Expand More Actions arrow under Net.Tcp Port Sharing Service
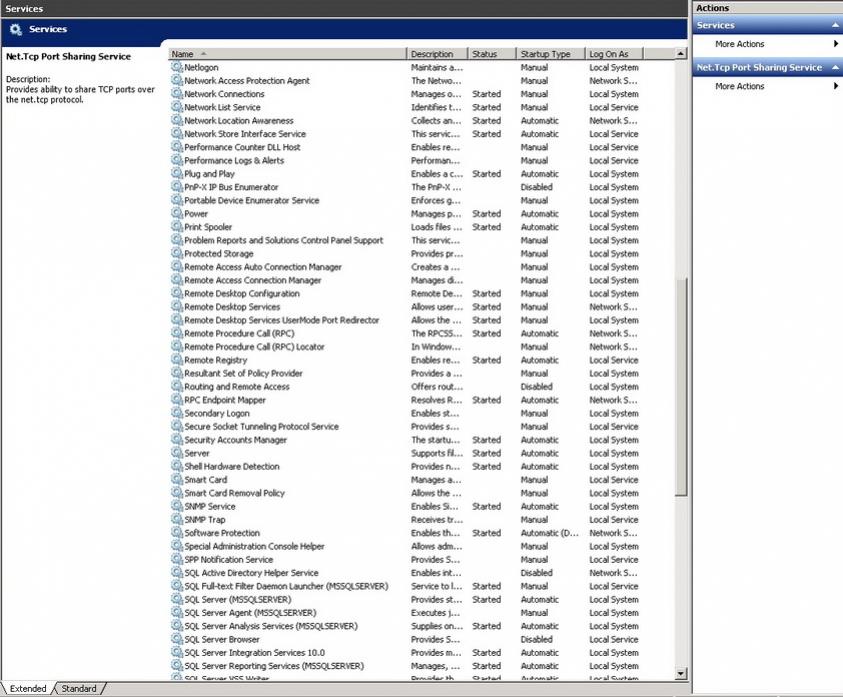843x697 pixels. coord(835,86)
